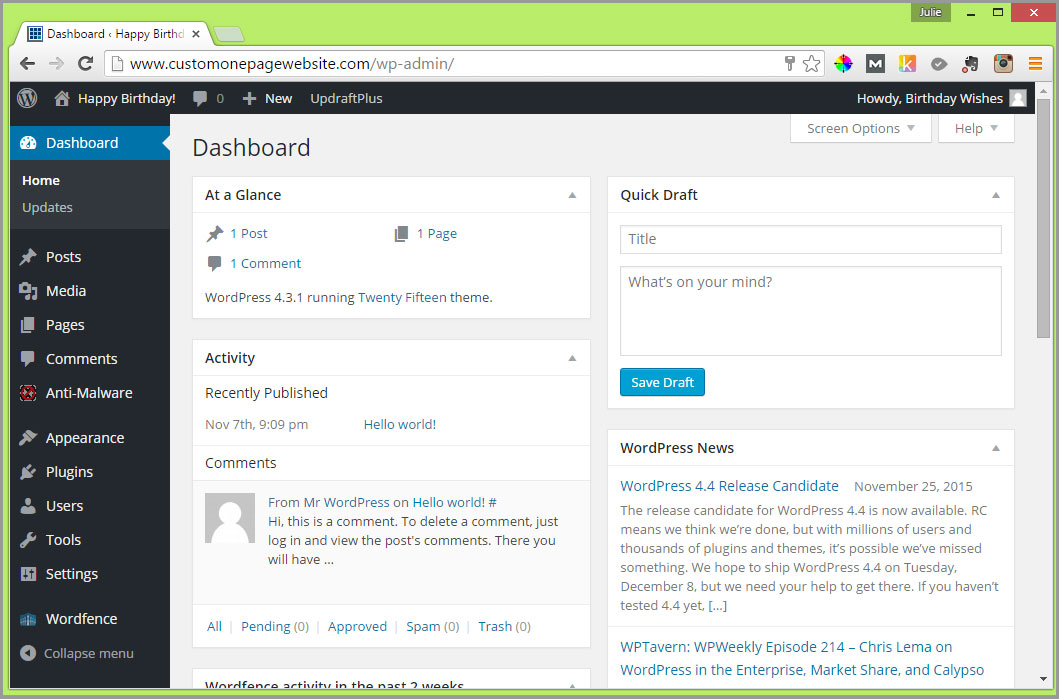Open the 1 Comment link

coord(265,263)
